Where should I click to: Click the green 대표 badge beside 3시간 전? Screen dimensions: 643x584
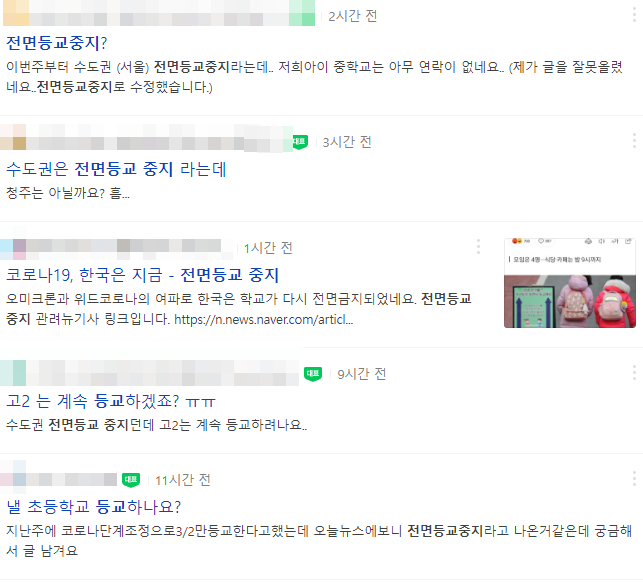tap(300, 142)
